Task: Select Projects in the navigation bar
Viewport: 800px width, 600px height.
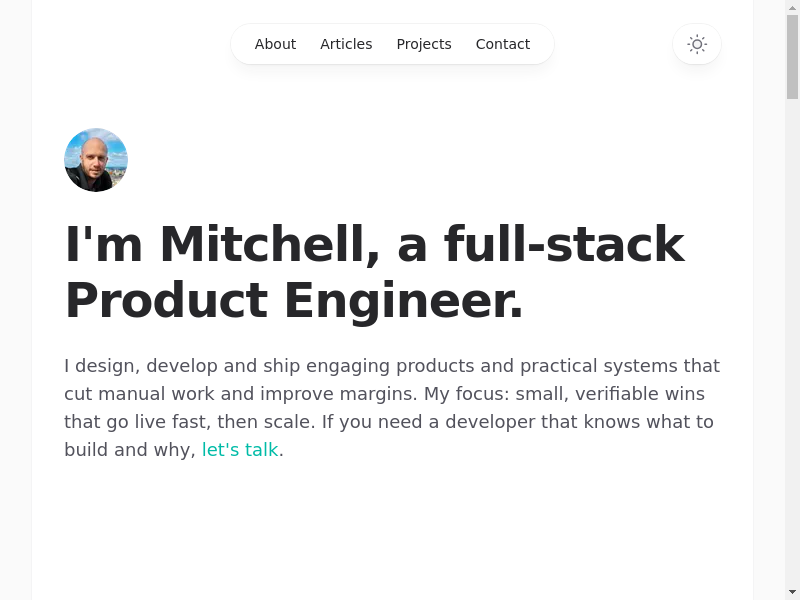Action: click(424, 44)
